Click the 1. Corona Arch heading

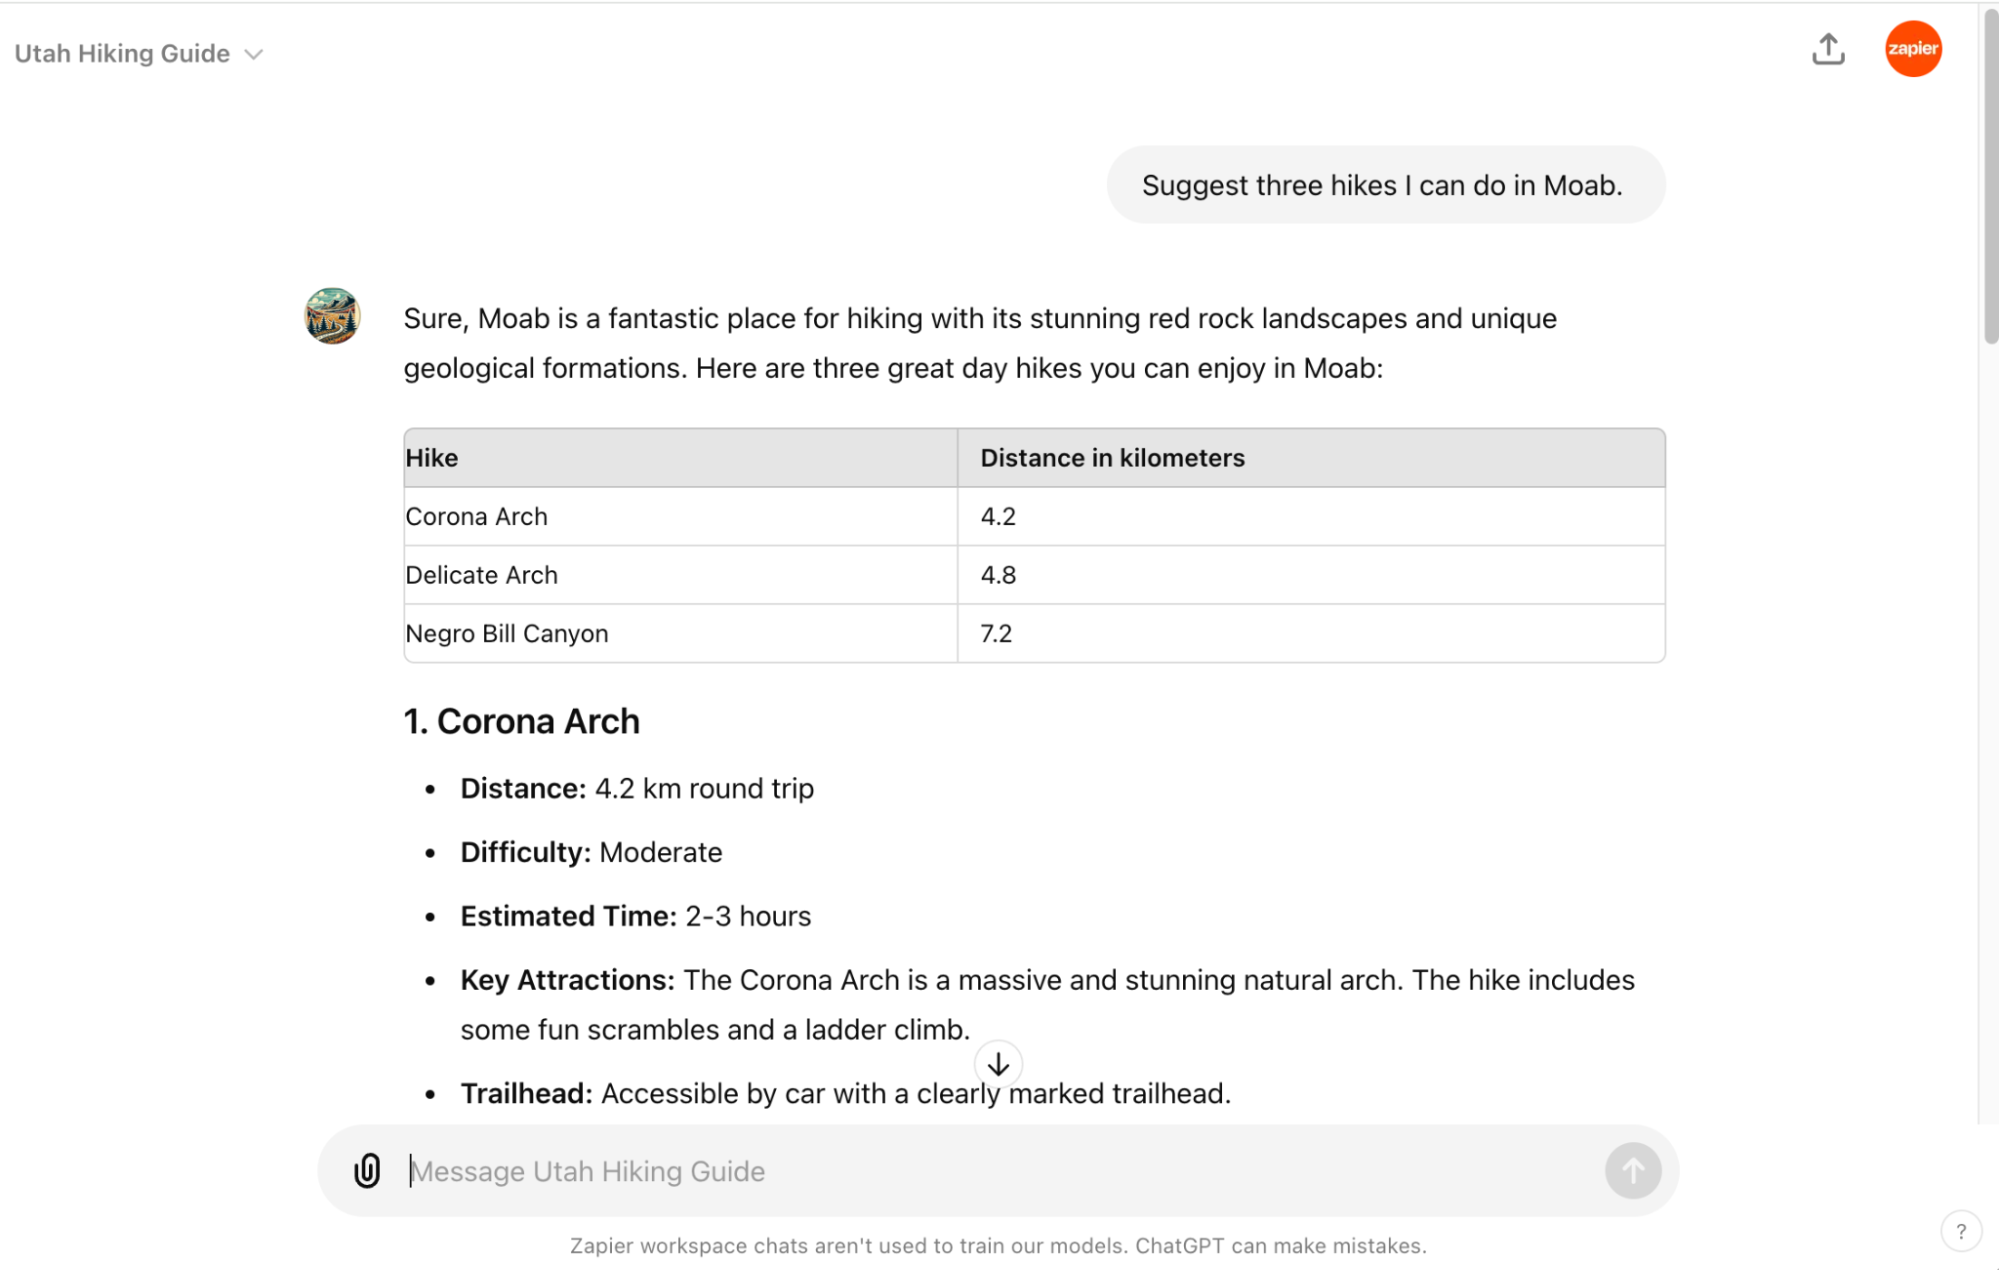pos(521,721)
